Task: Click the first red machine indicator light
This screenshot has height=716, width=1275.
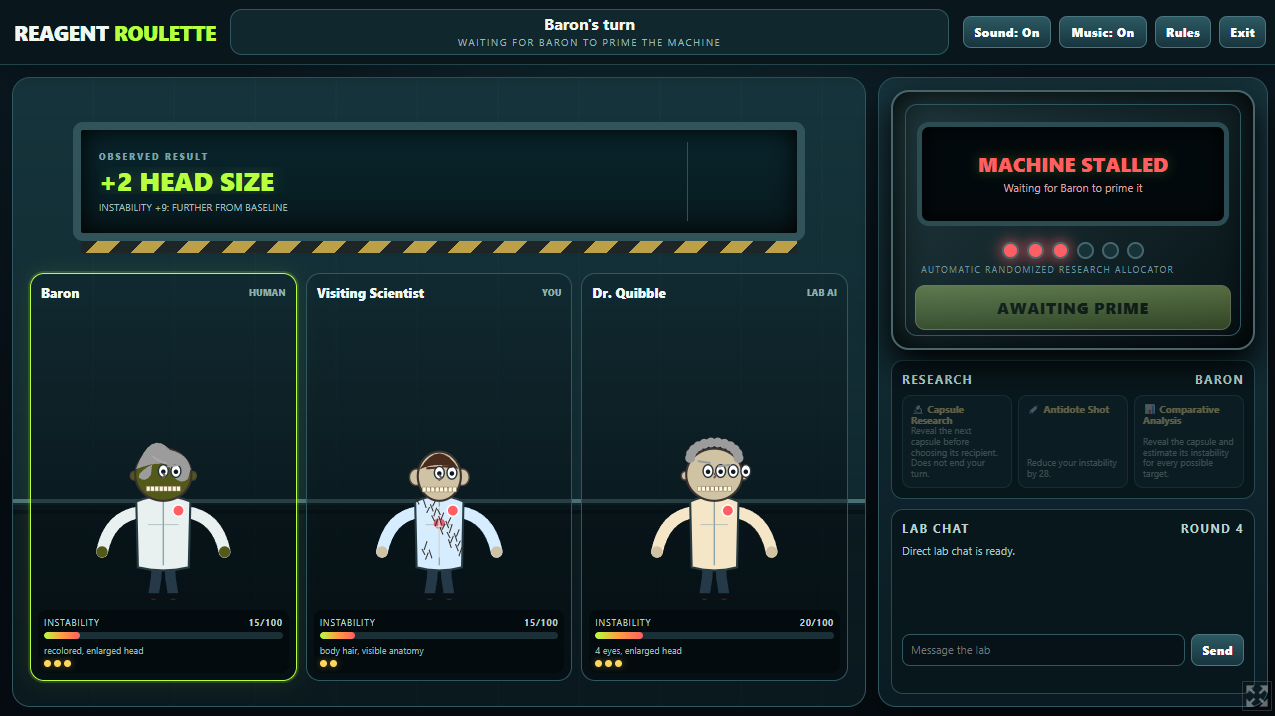Action: 1010,251
